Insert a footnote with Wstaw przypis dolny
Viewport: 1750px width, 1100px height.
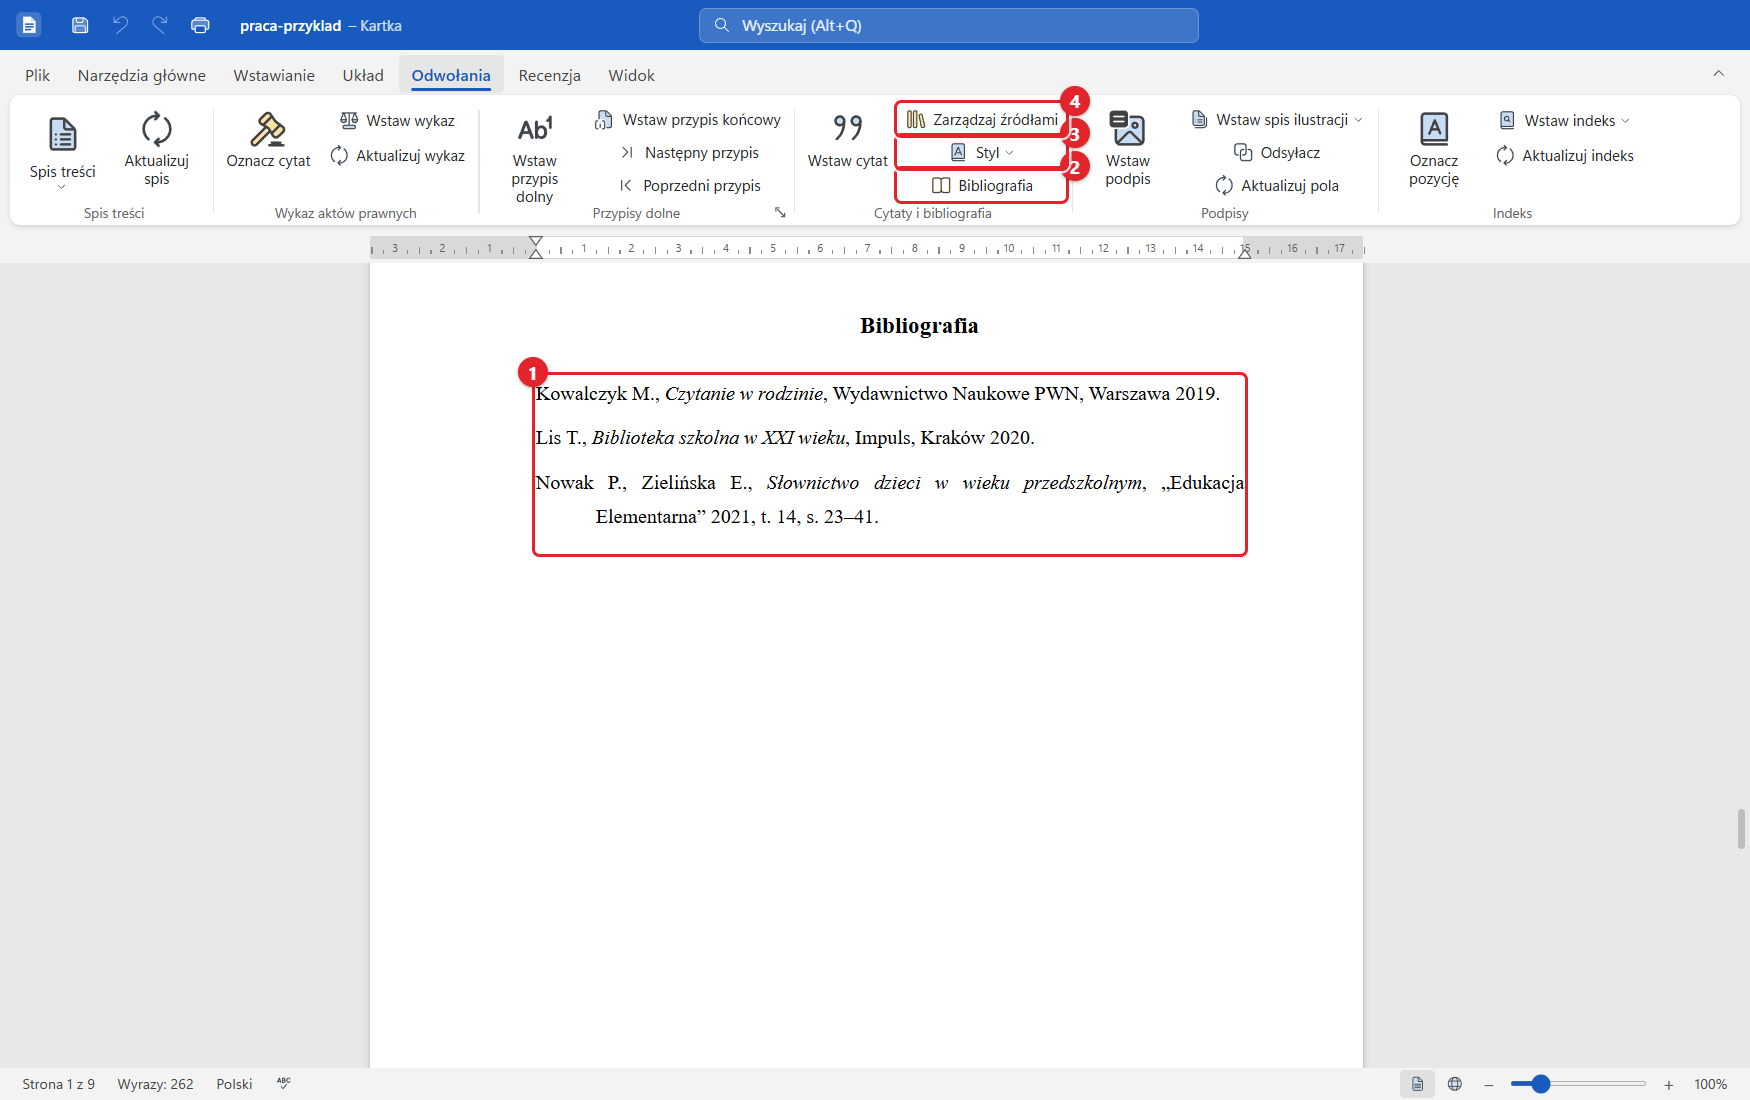point(535,158)
